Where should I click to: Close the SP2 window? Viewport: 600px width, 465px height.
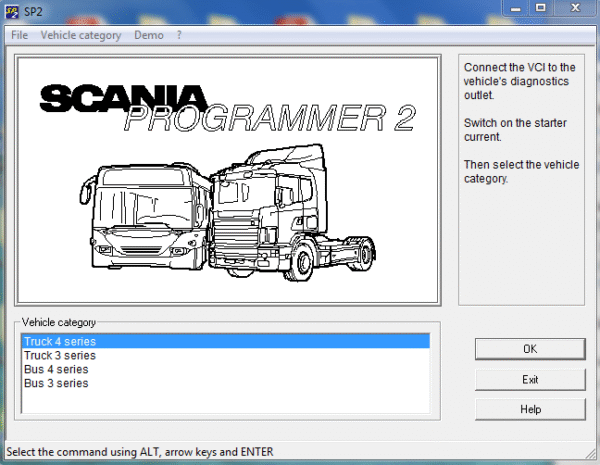coord(575,8)
